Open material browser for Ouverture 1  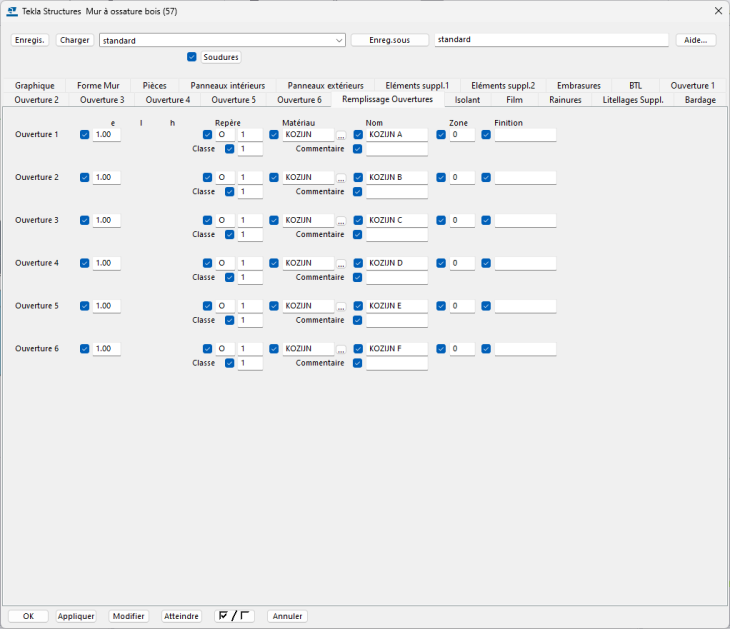pos(341,135)
